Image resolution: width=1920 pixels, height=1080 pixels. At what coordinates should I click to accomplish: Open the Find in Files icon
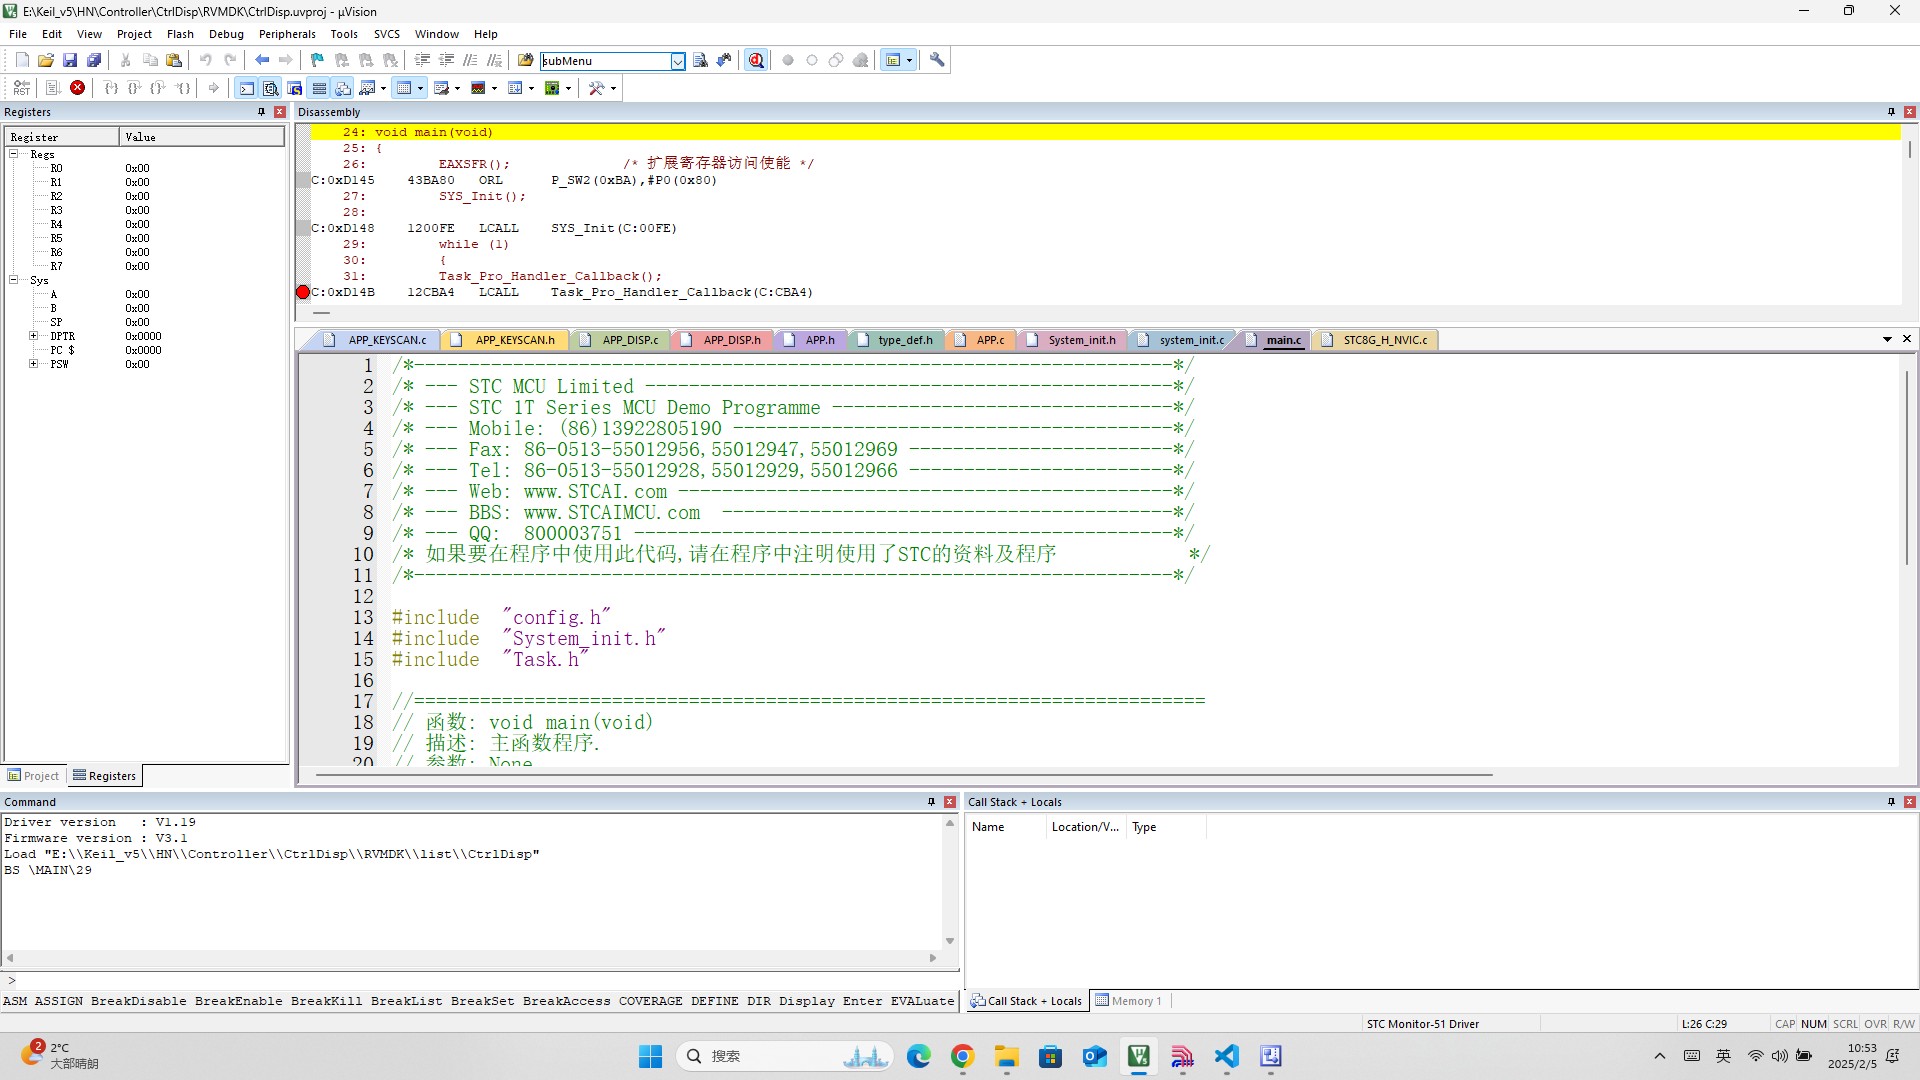[x=525, y=61]
